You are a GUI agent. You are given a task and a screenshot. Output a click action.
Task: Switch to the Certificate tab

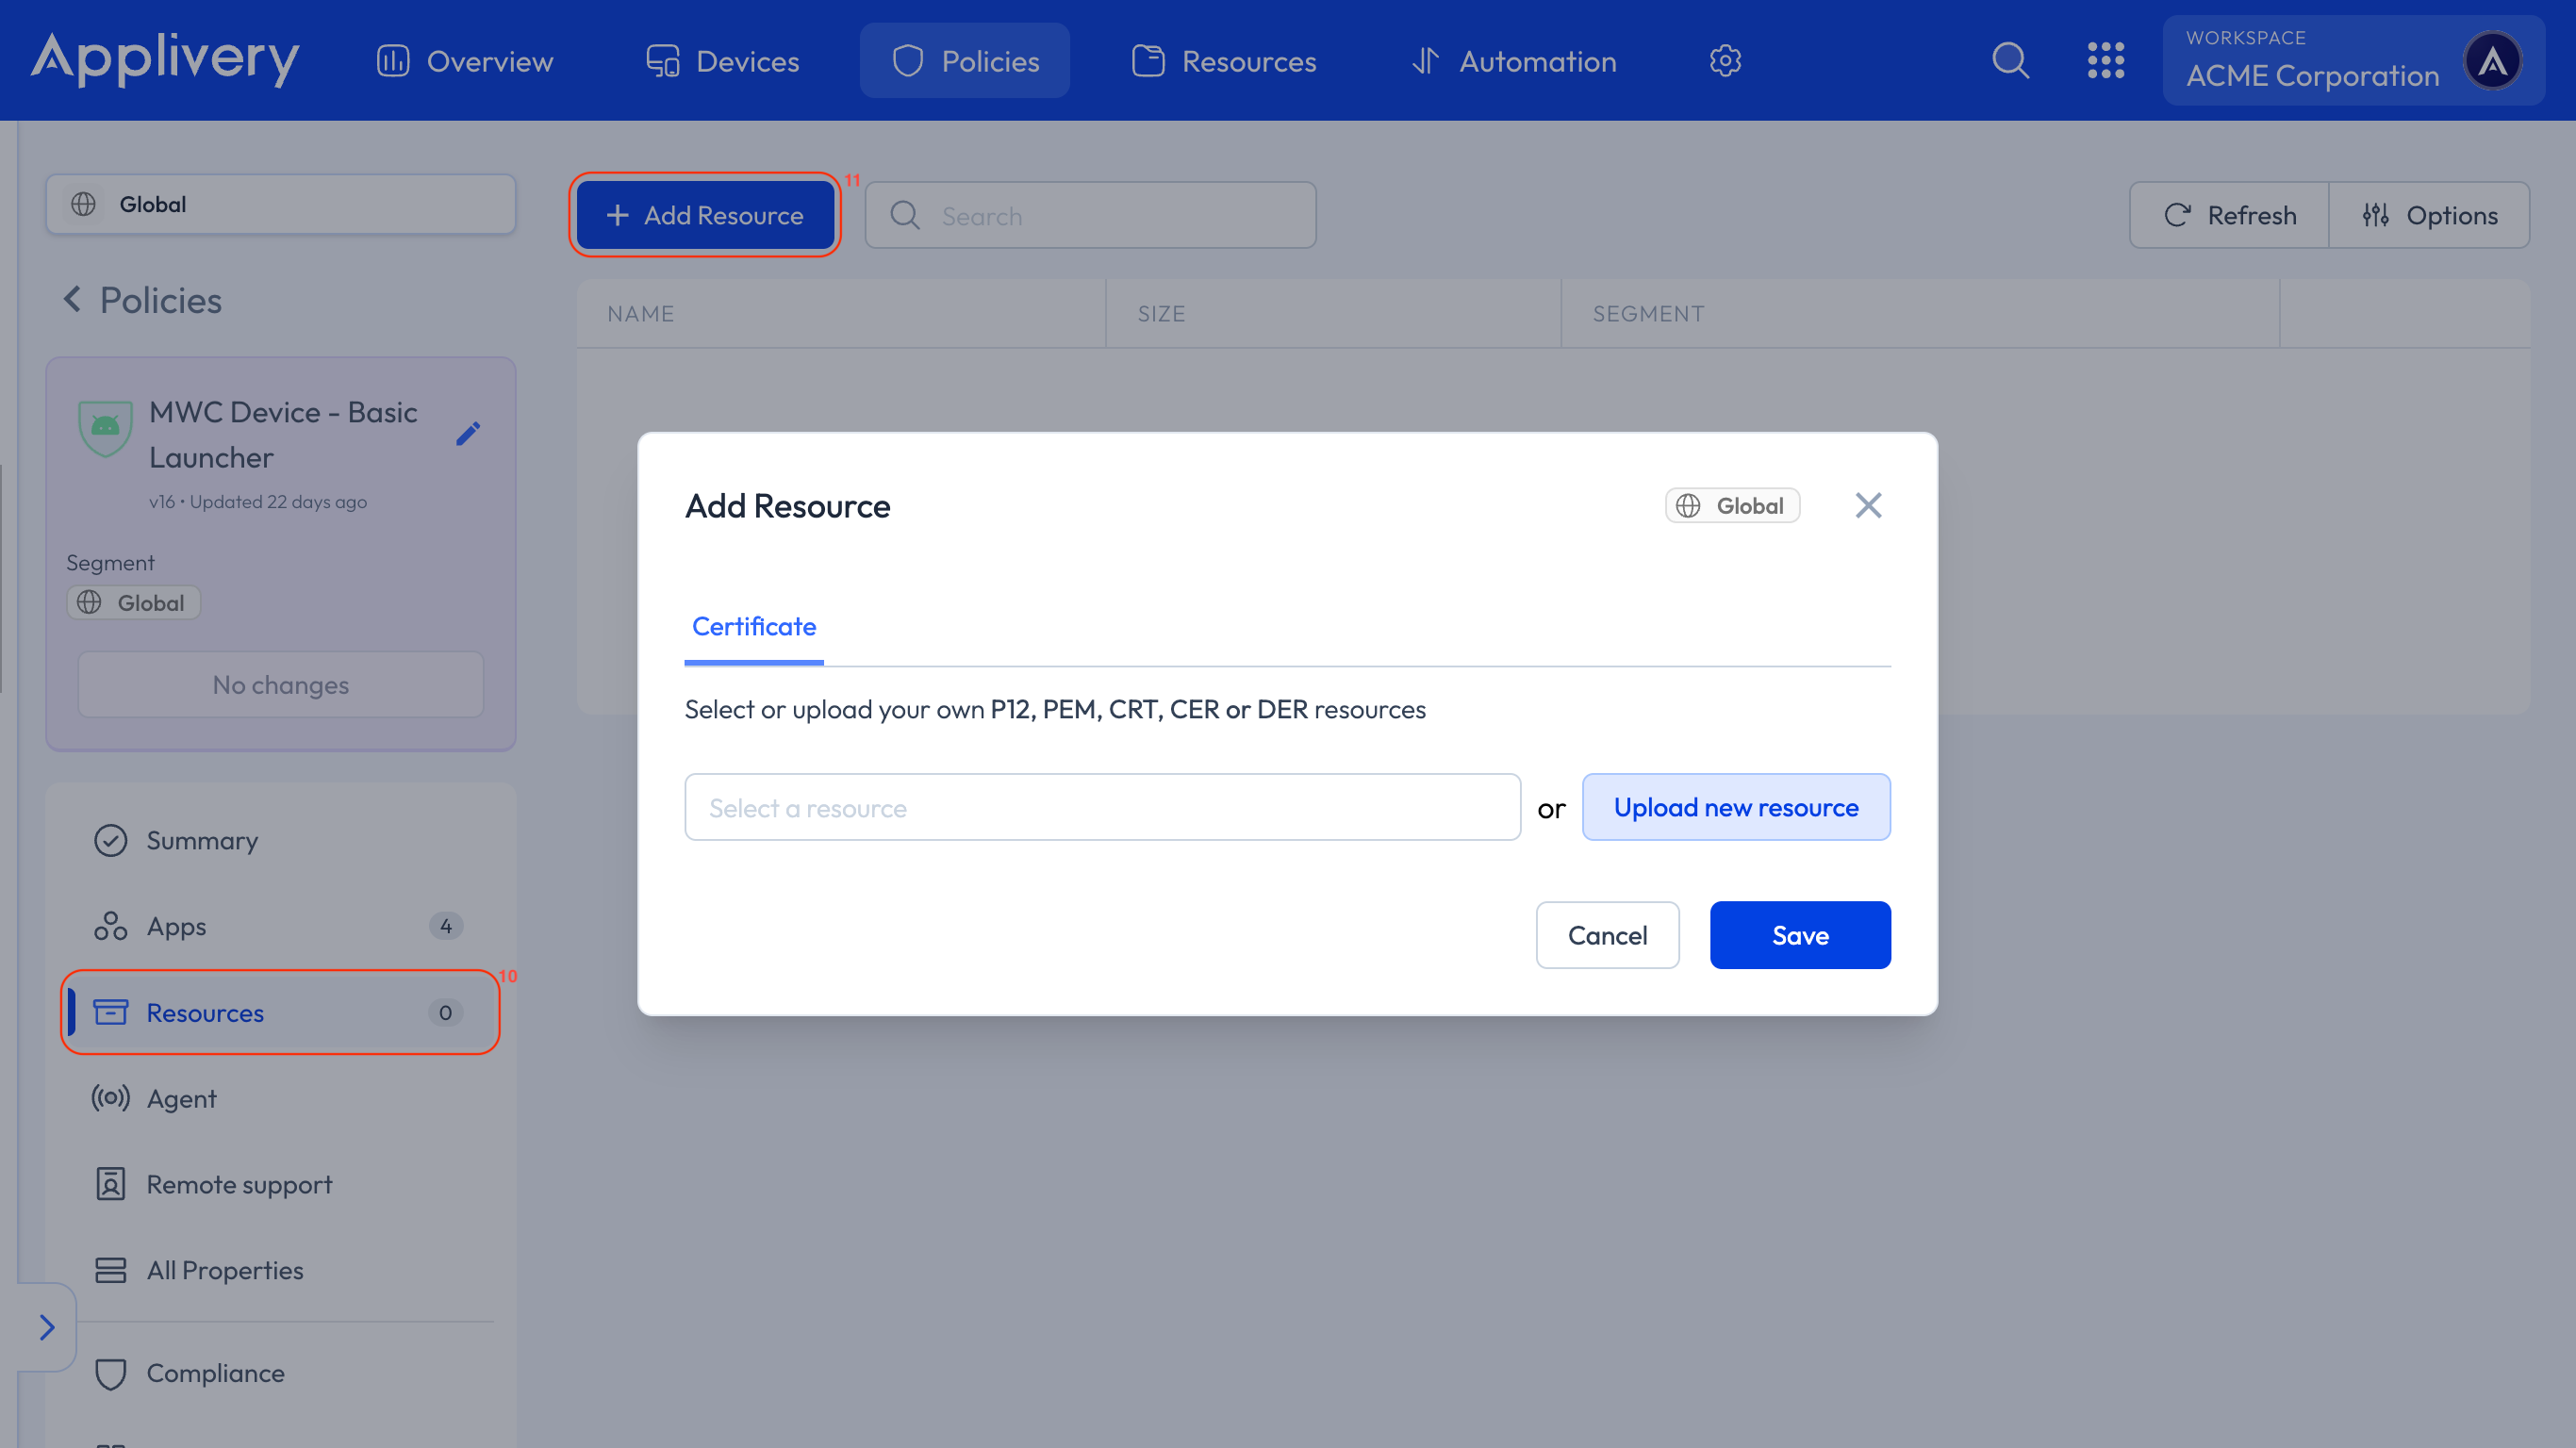[x=753, y=626]
